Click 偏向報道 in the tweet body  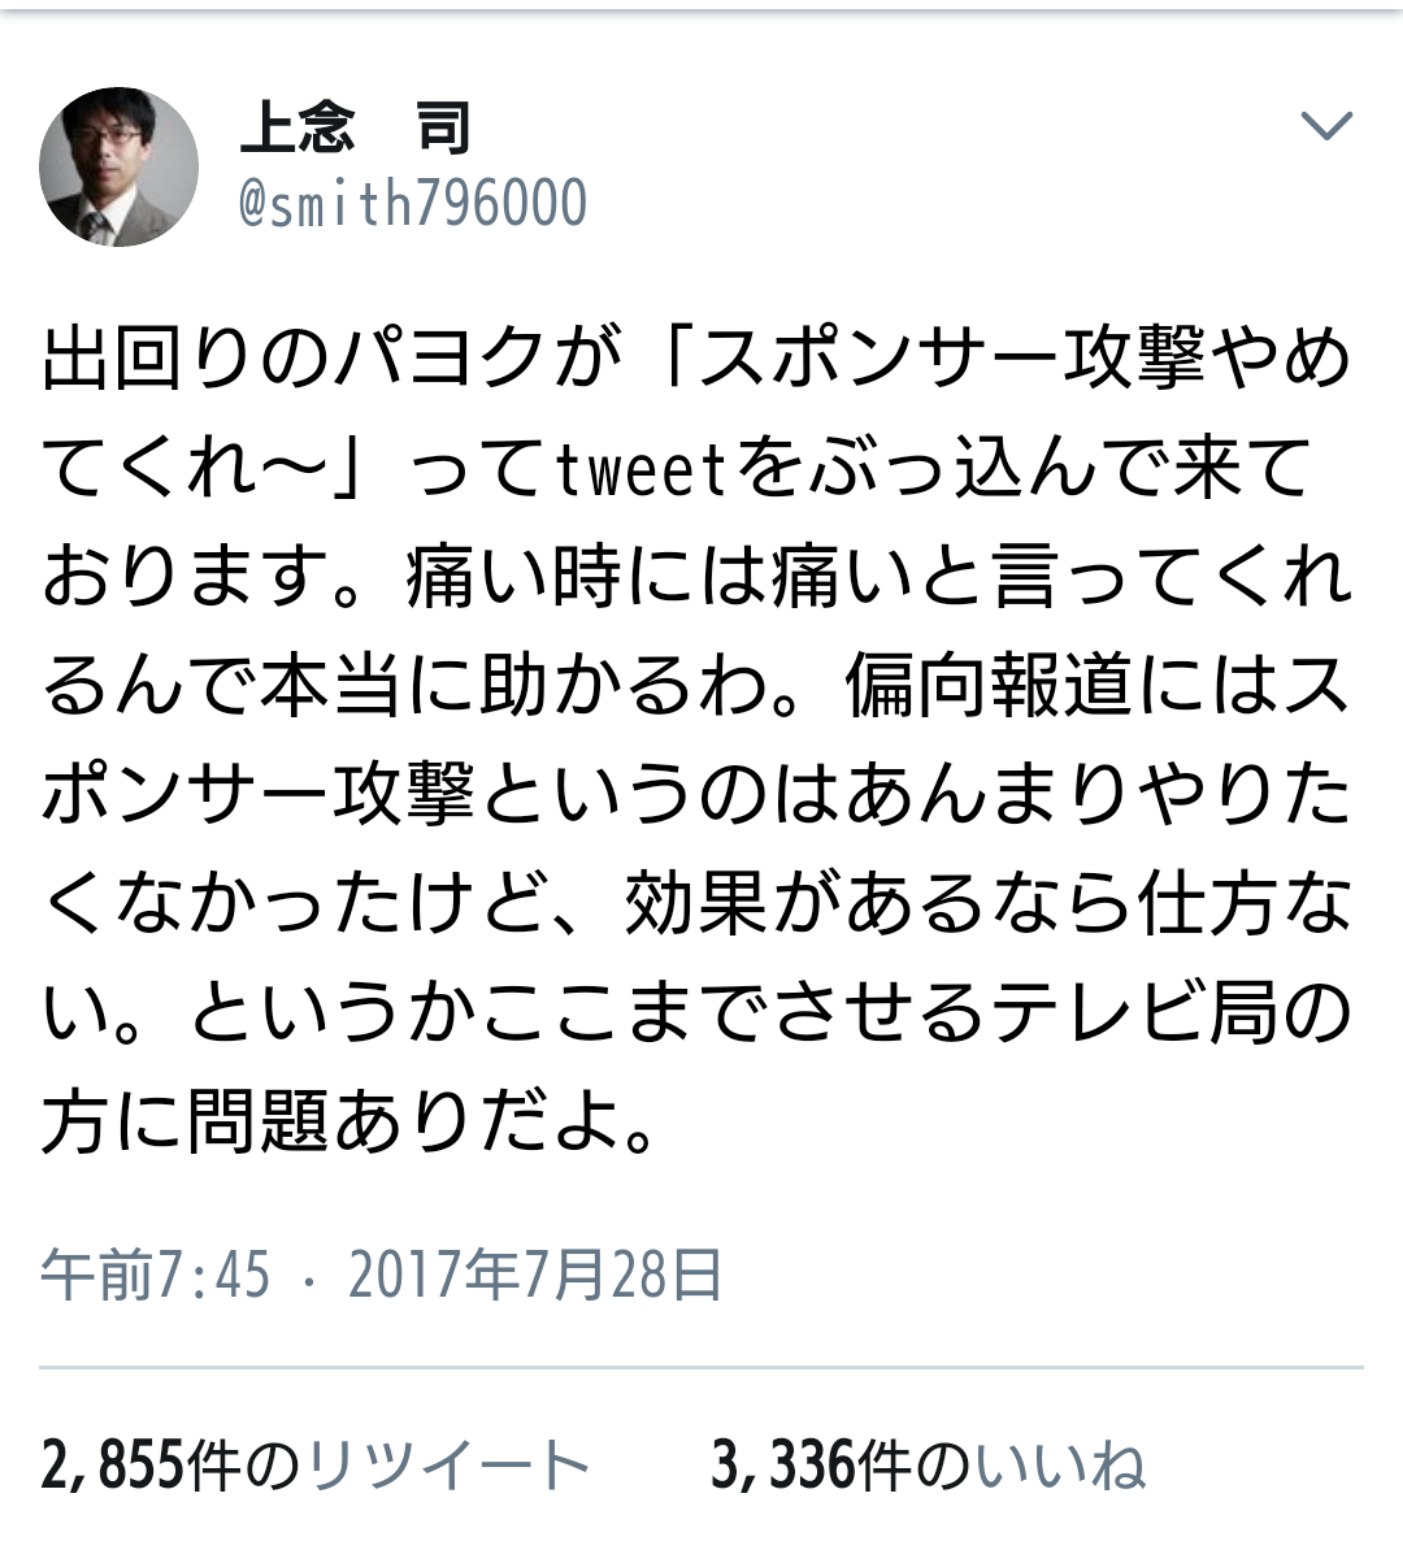click(989, 688)
